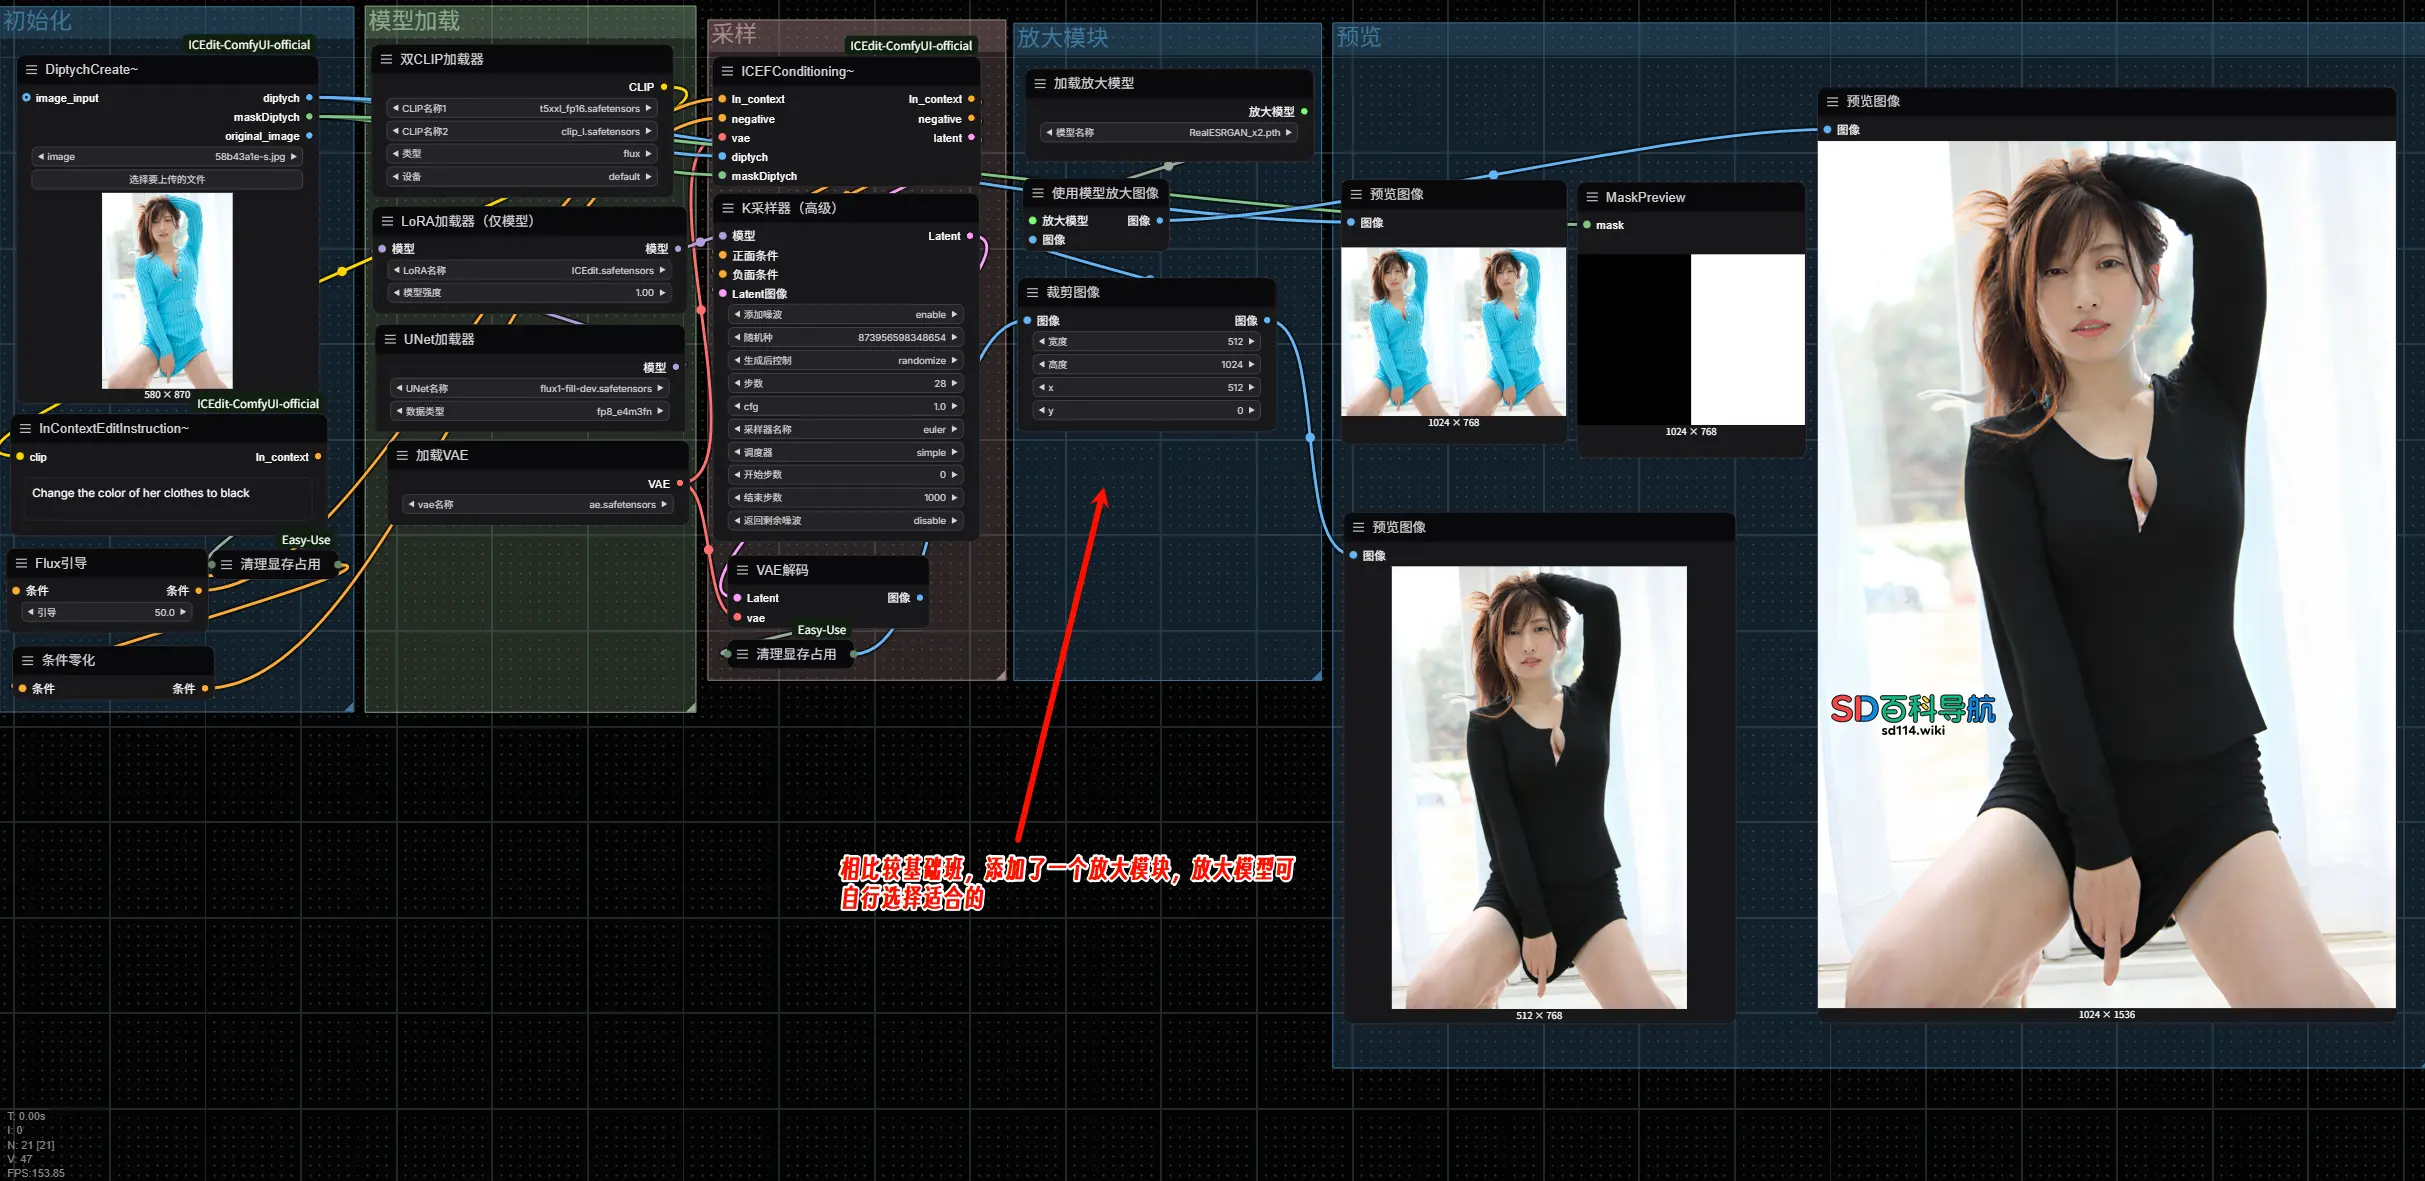Select the 初始化 group title
This screenshot has width=2425, height=1181.
click(38, 21)
